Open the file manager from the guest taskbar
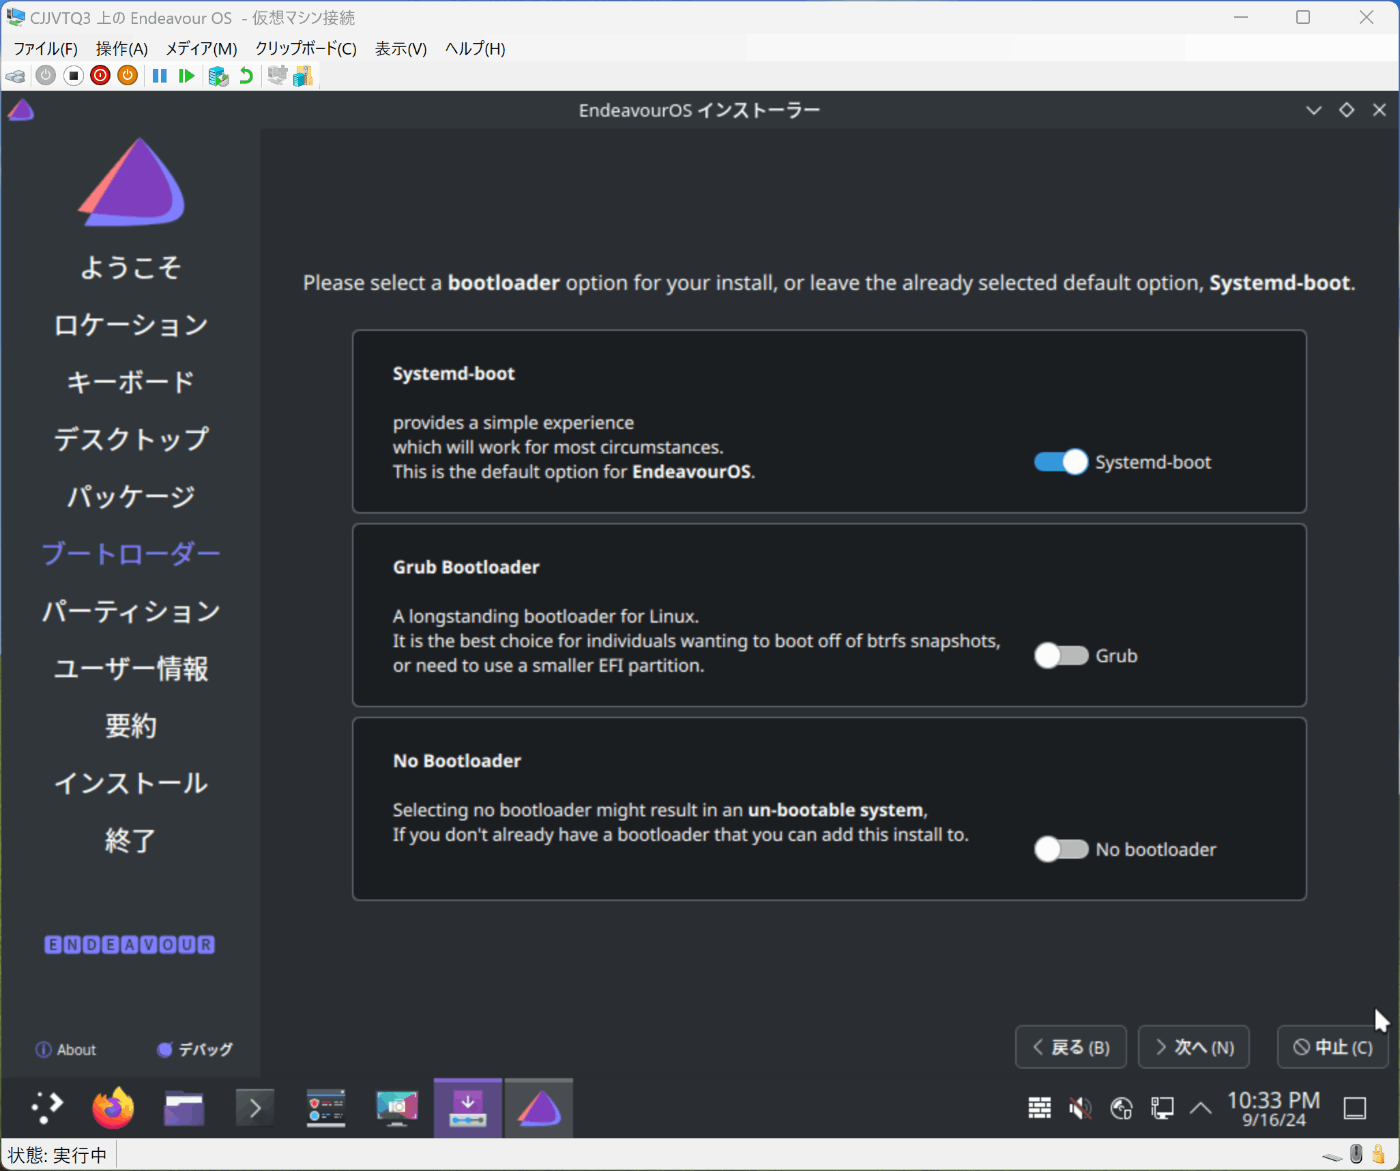The image size is (1400, 1171). 184,1108
